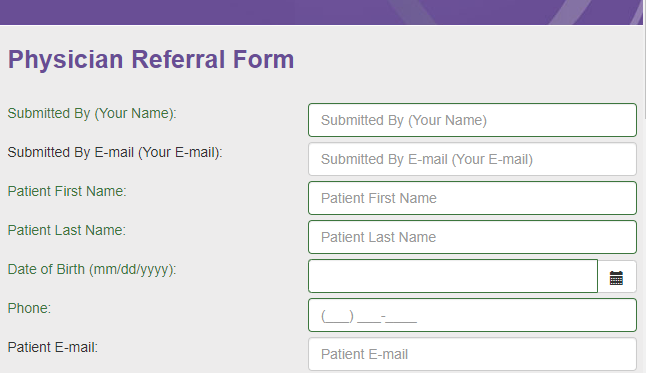Image resolution: width=646 pixels, height=375 pixels.
Task: Click the "Date of Birth (mm/dd/yyyy):" label
Action: [x=92, y=270]
